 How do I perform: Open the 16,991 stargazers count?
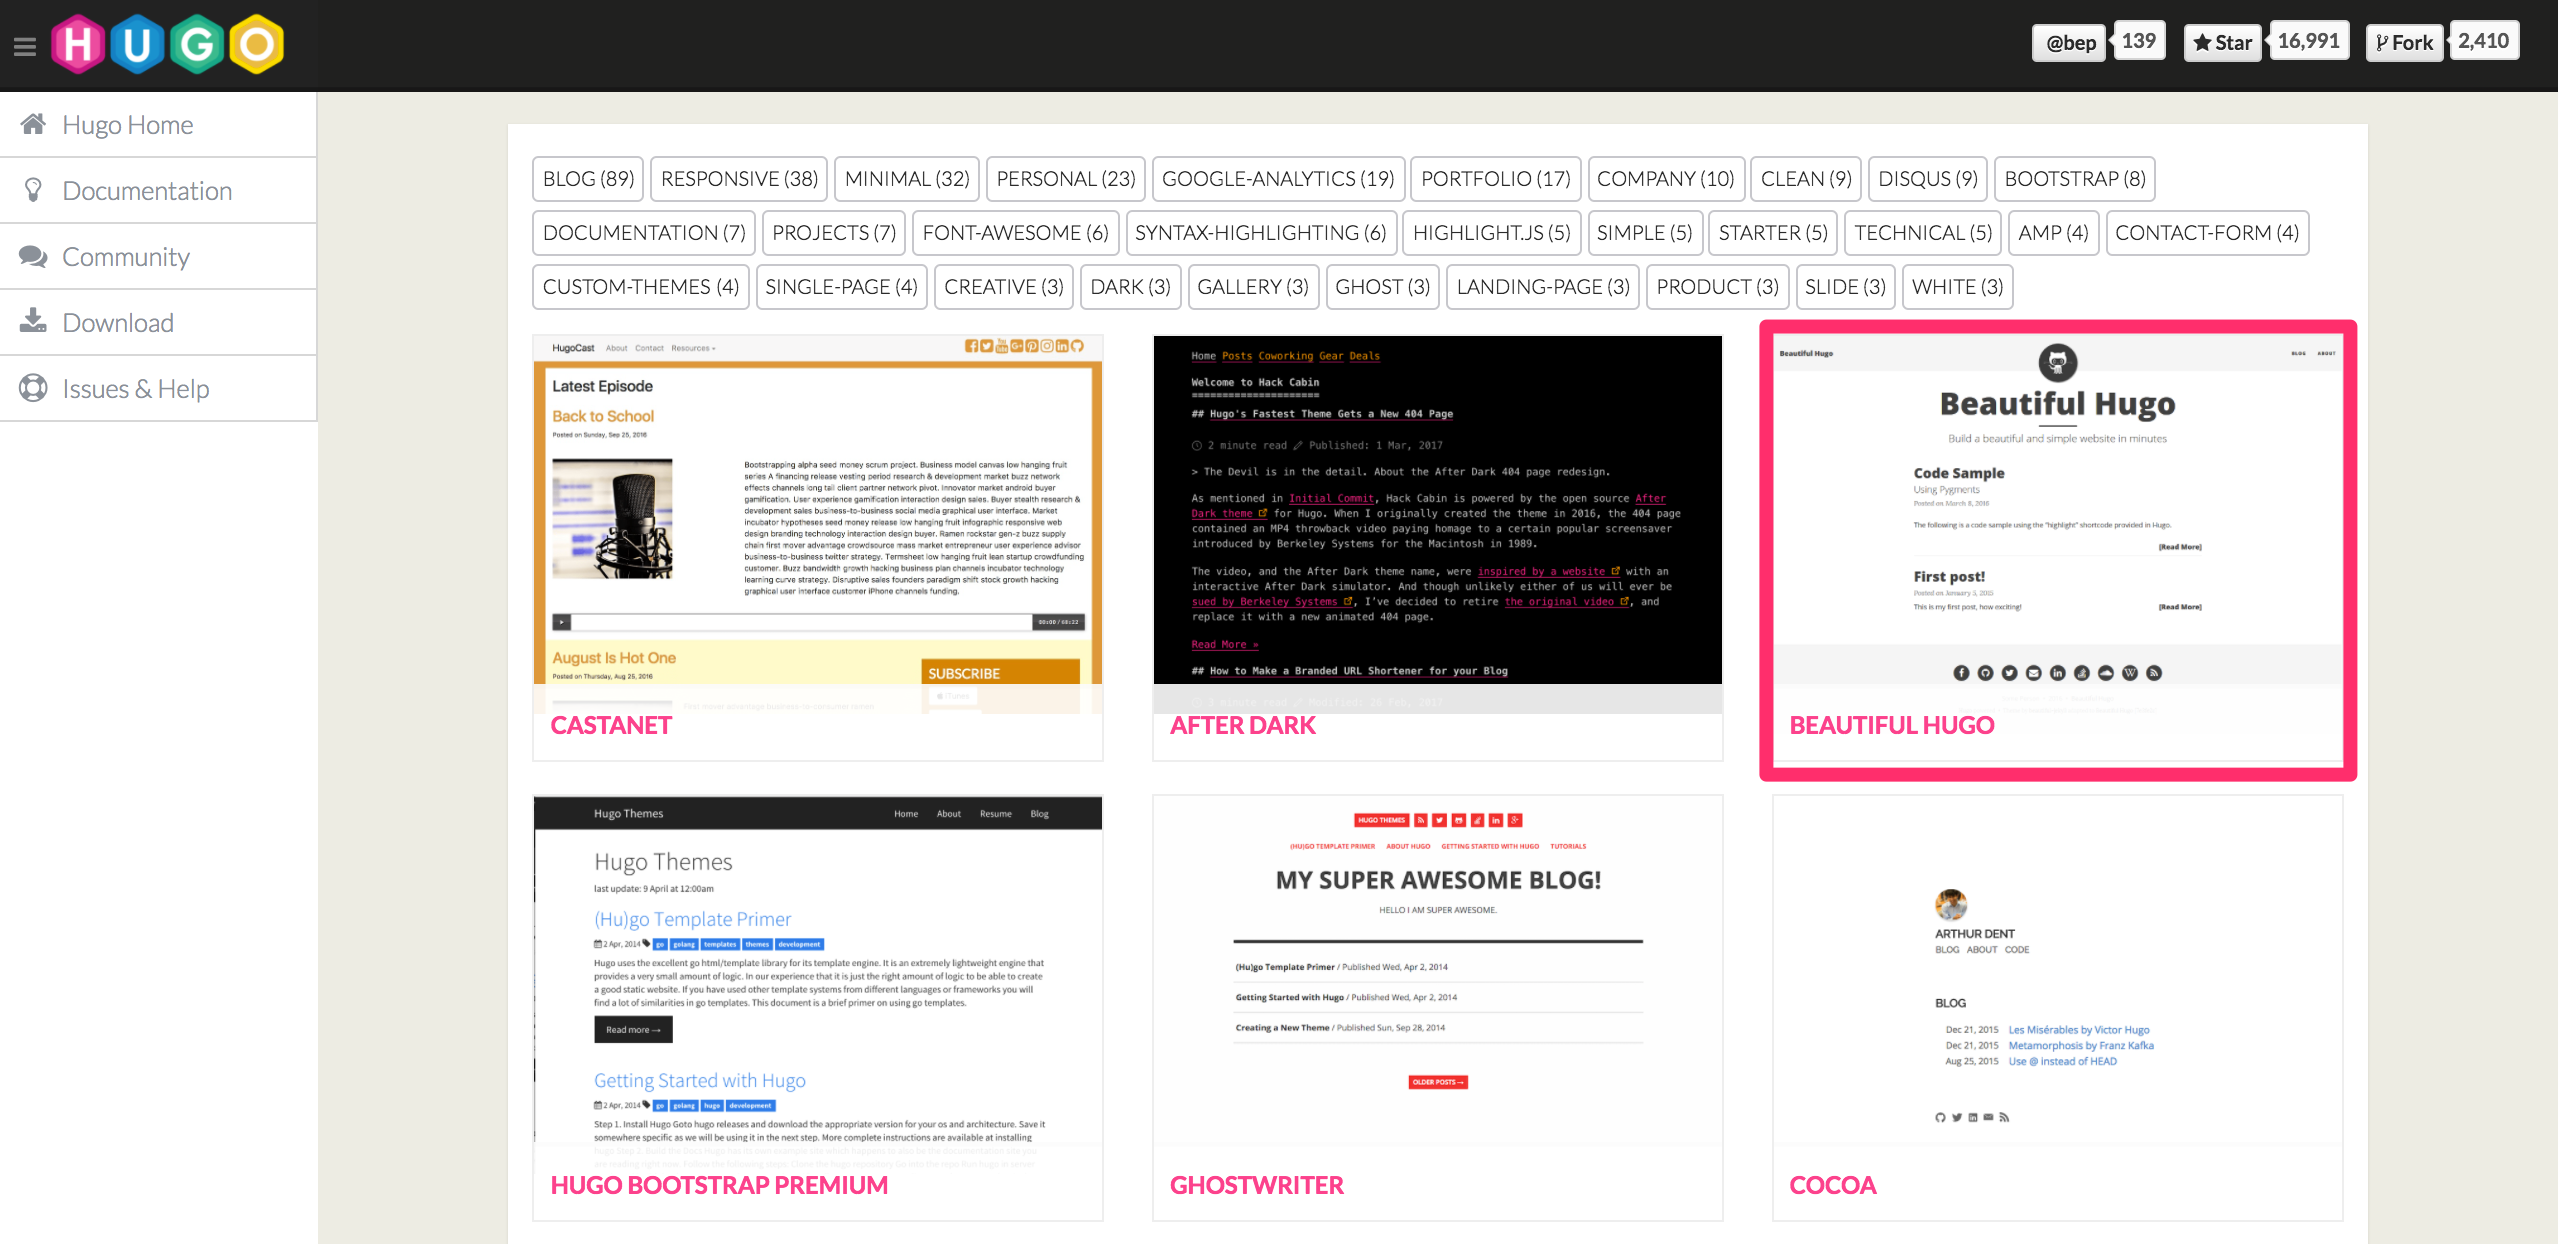[2308, 41]
